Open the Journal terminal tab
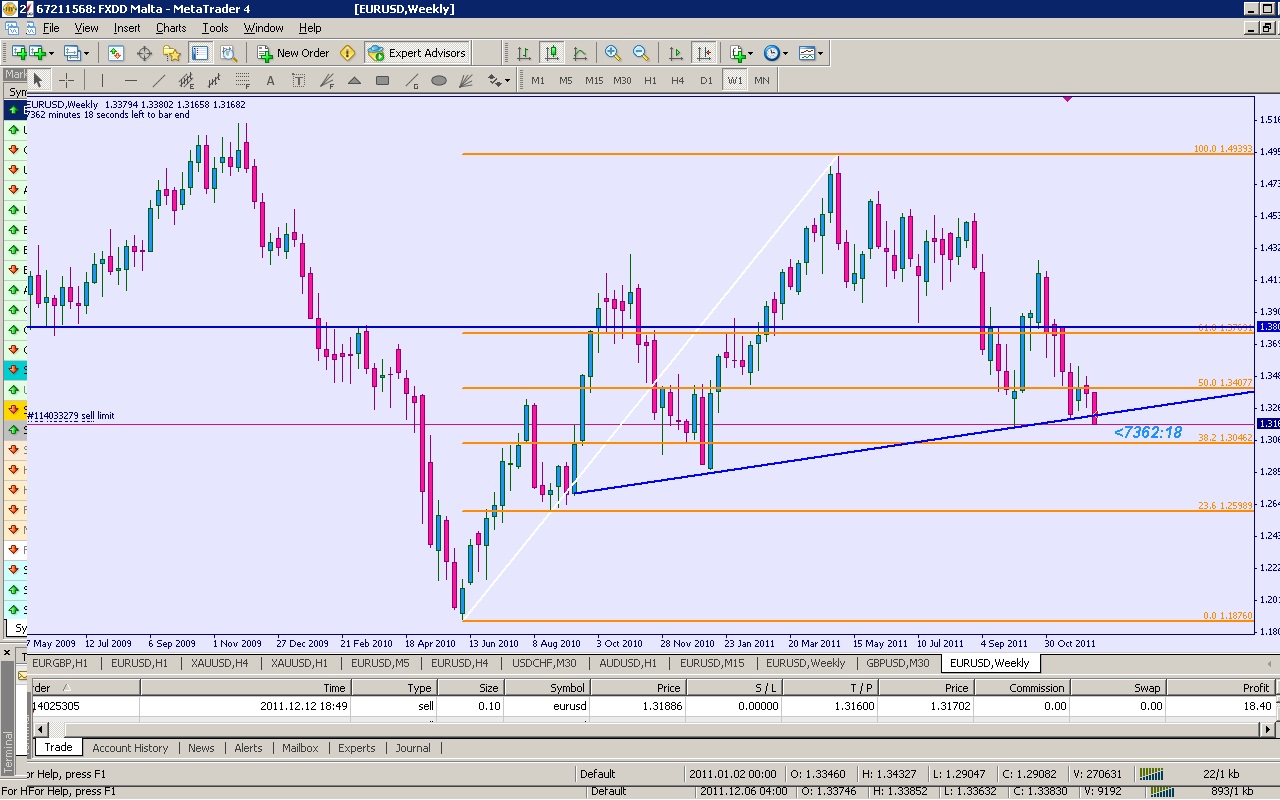The height and width of the screenshot is (800, 1280). 413,748
